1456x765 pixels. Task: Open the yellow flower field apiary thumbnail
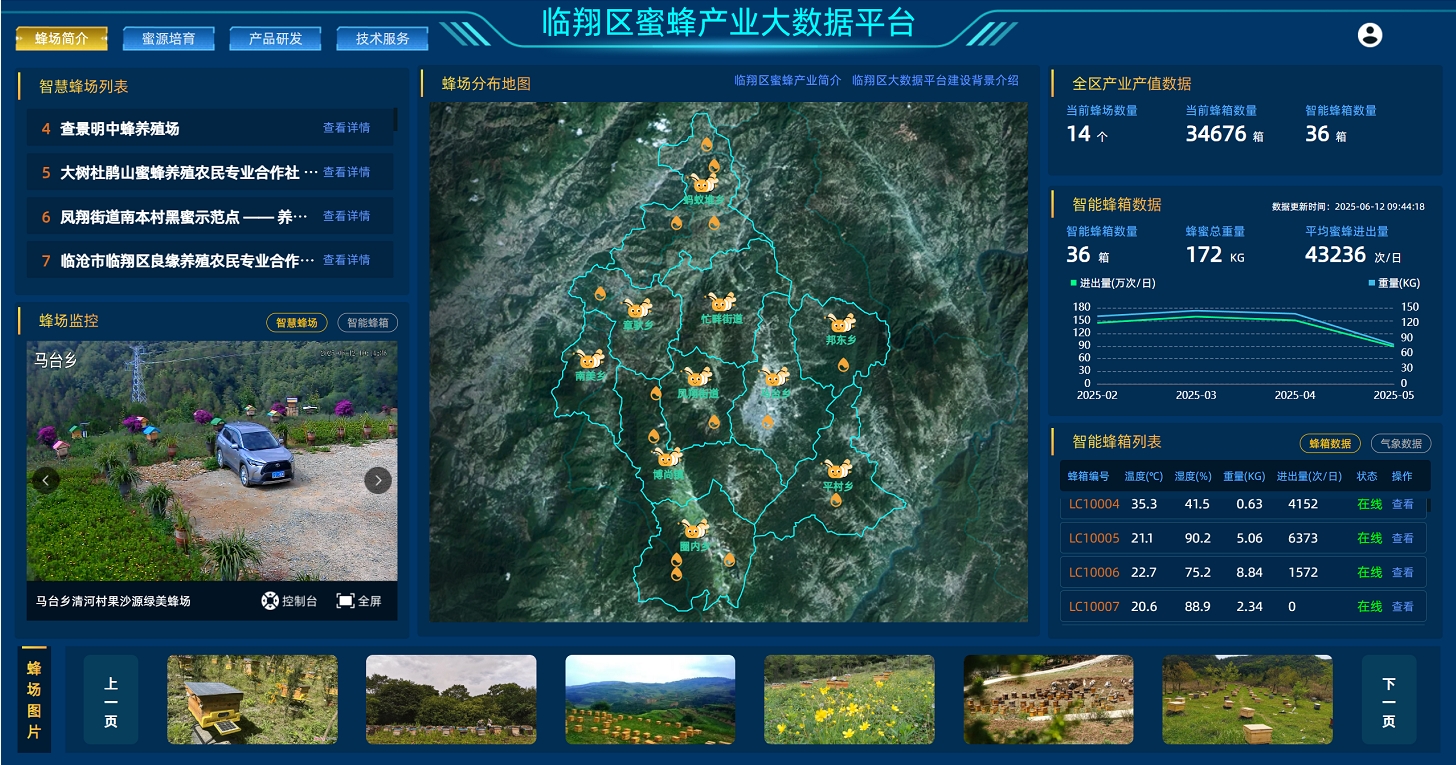click(x=848, y=699)
